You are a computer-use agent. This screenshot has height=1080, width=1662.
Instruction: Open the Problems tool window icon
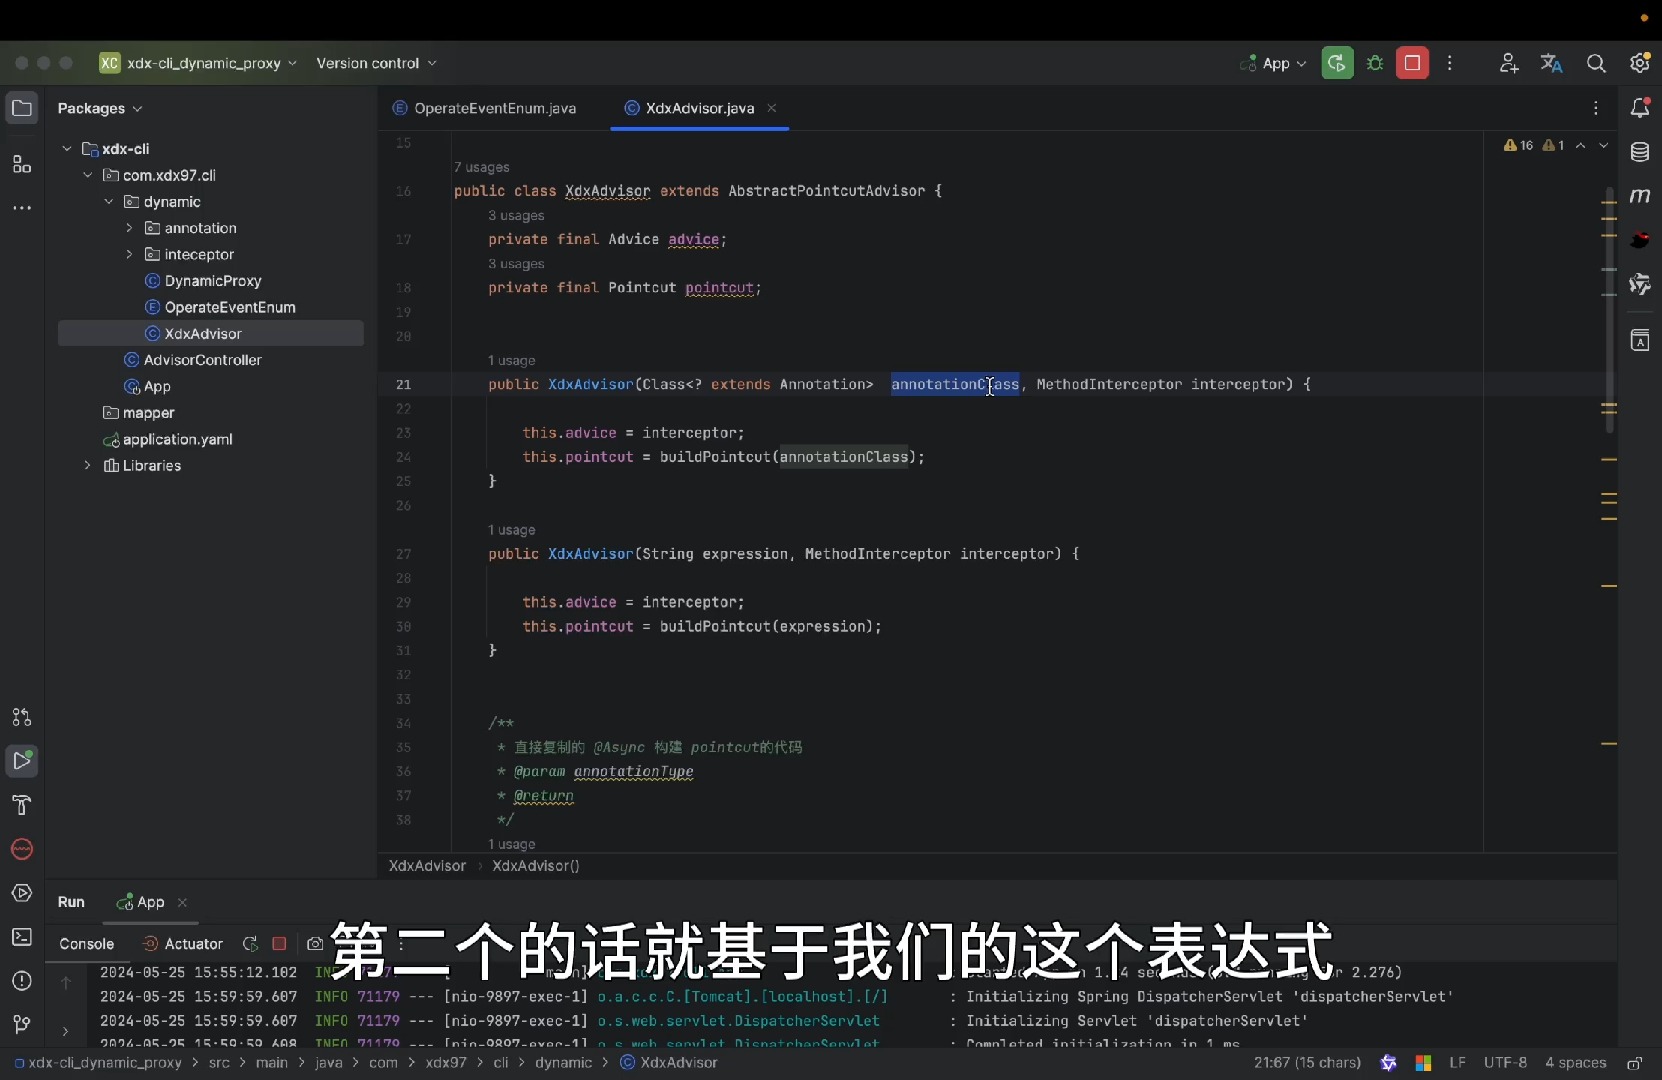tap(21, 981)
